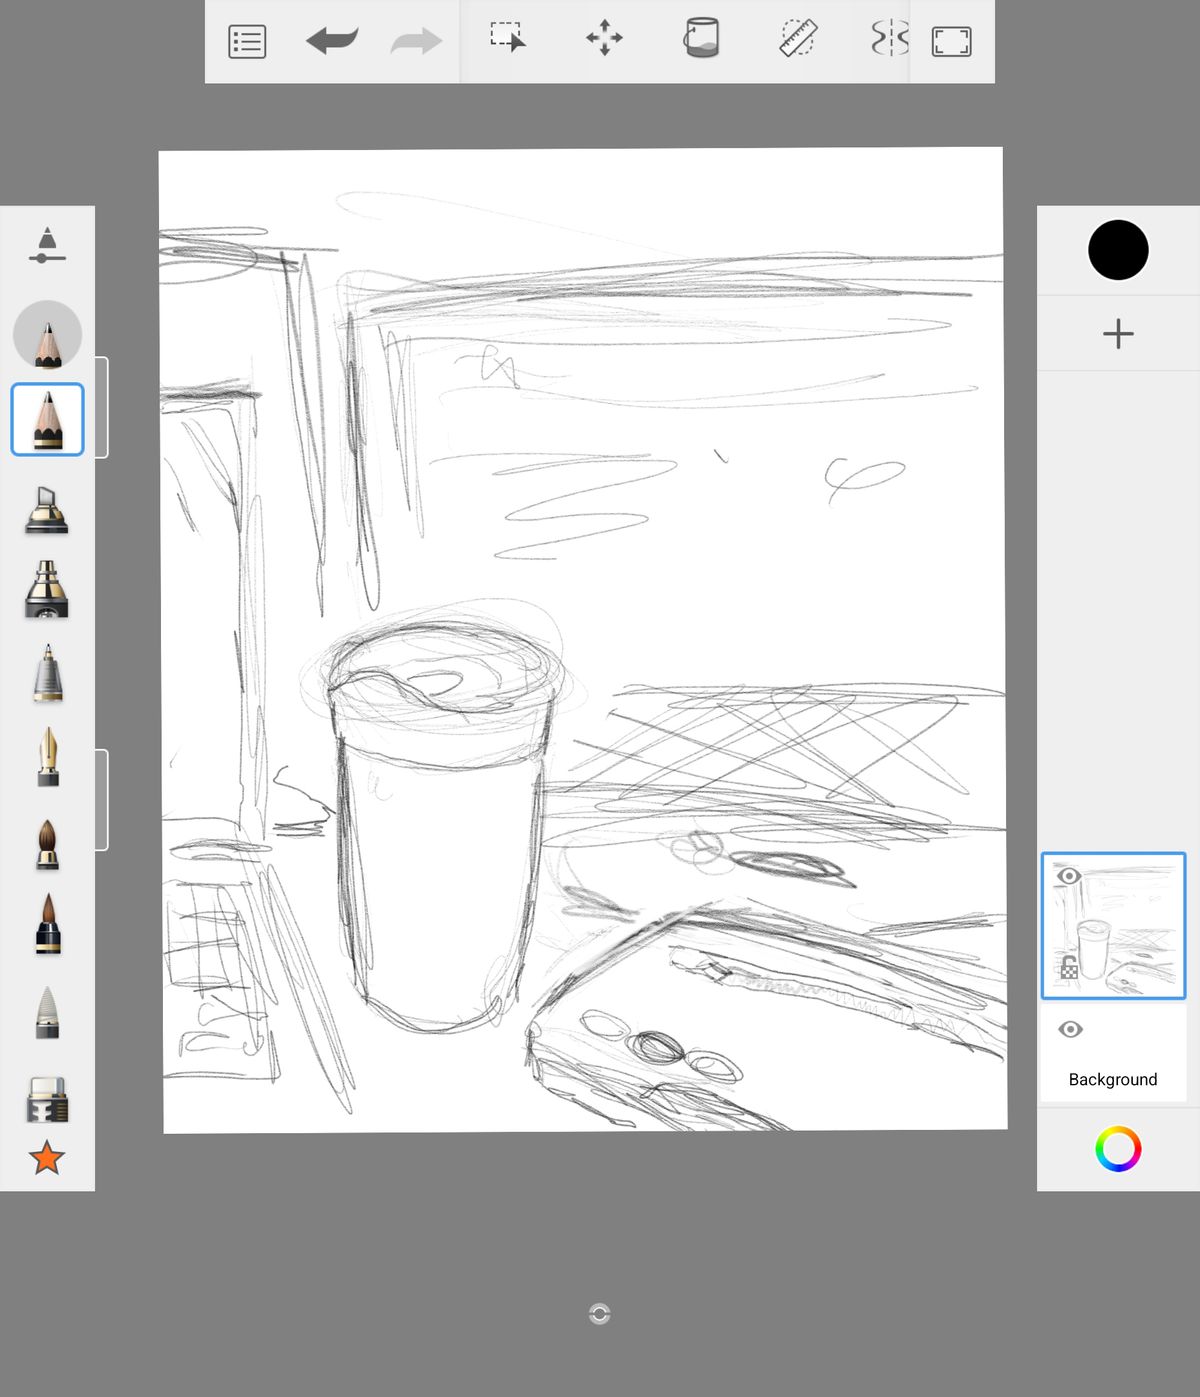
Task: Toggle Background layer visibility eye
Action: (x=1070, y=1029)
